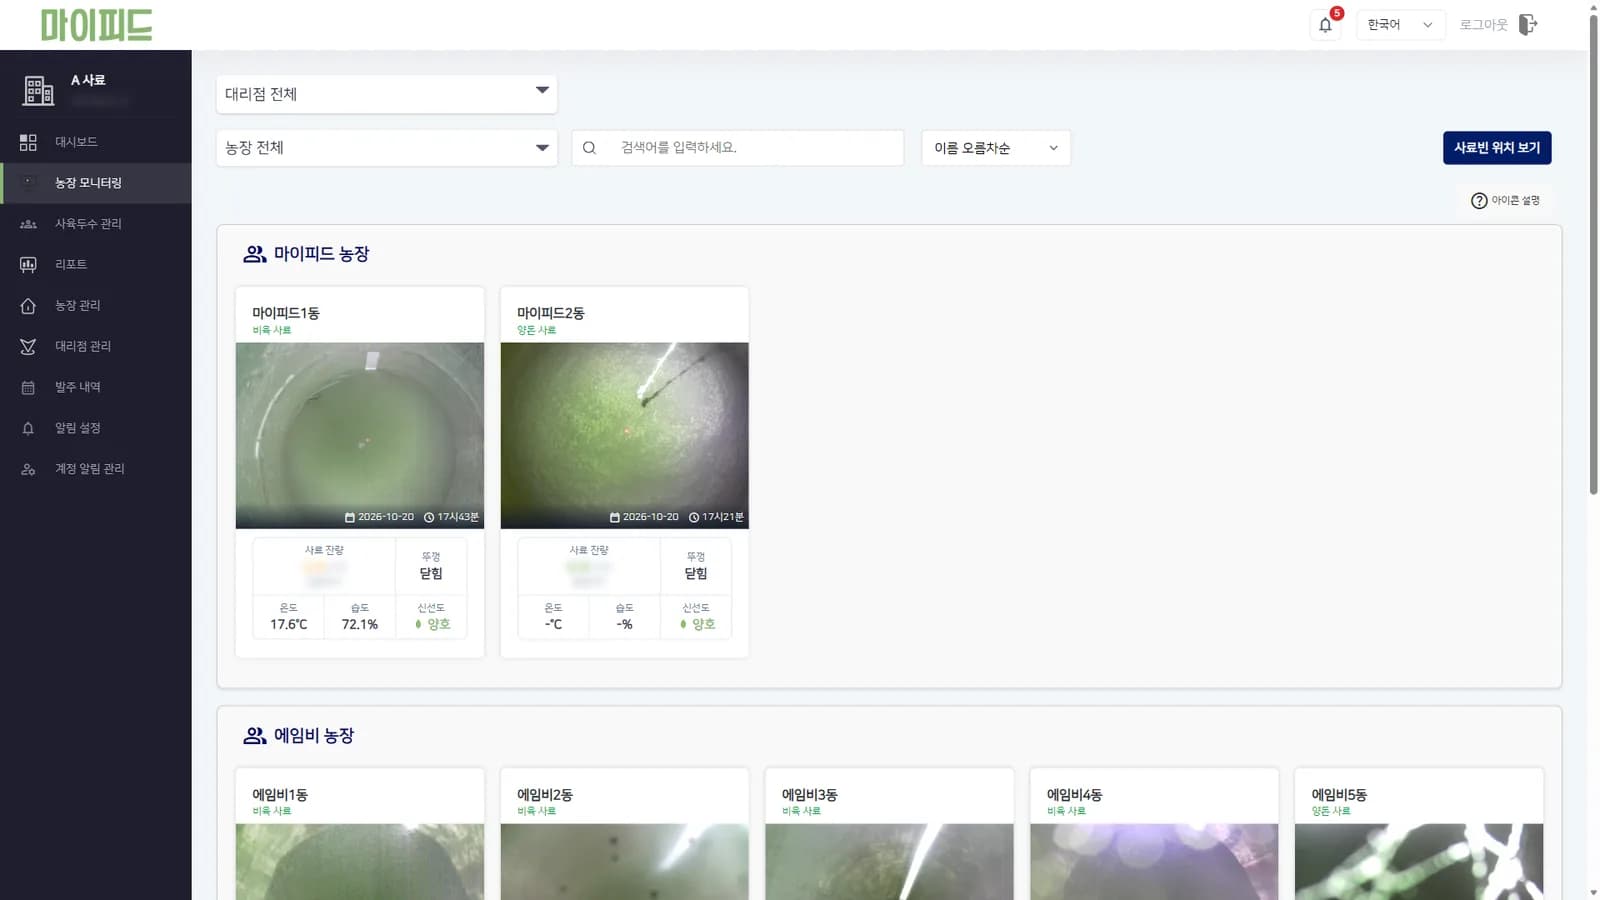The height and width of the screenshot is (900, 1600).
Task: Go to 대시보드 menu
Action: [95, 142]
